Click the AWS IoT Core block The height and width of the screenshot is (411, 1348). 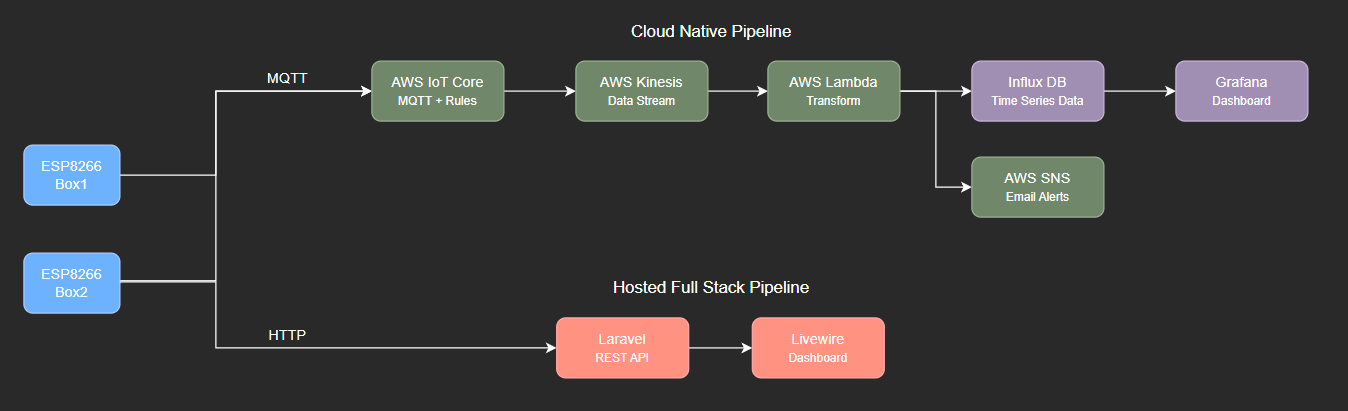point(438,91)
